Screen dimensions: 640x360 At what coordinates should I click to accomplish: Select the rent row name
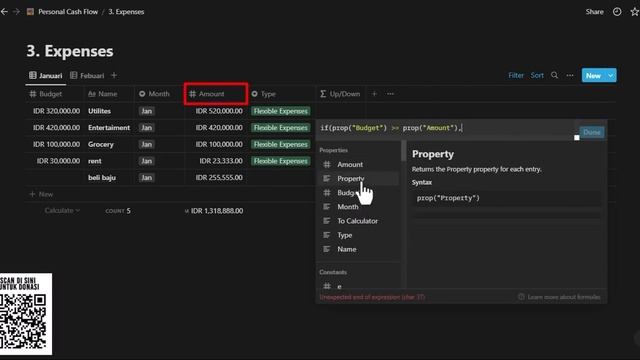[94, 161]
